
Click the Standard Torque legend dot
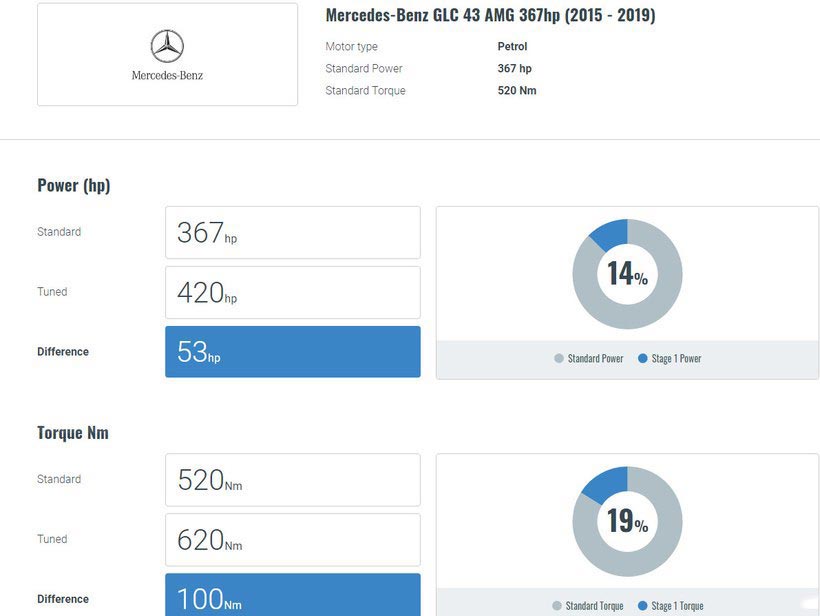point(557,606)
